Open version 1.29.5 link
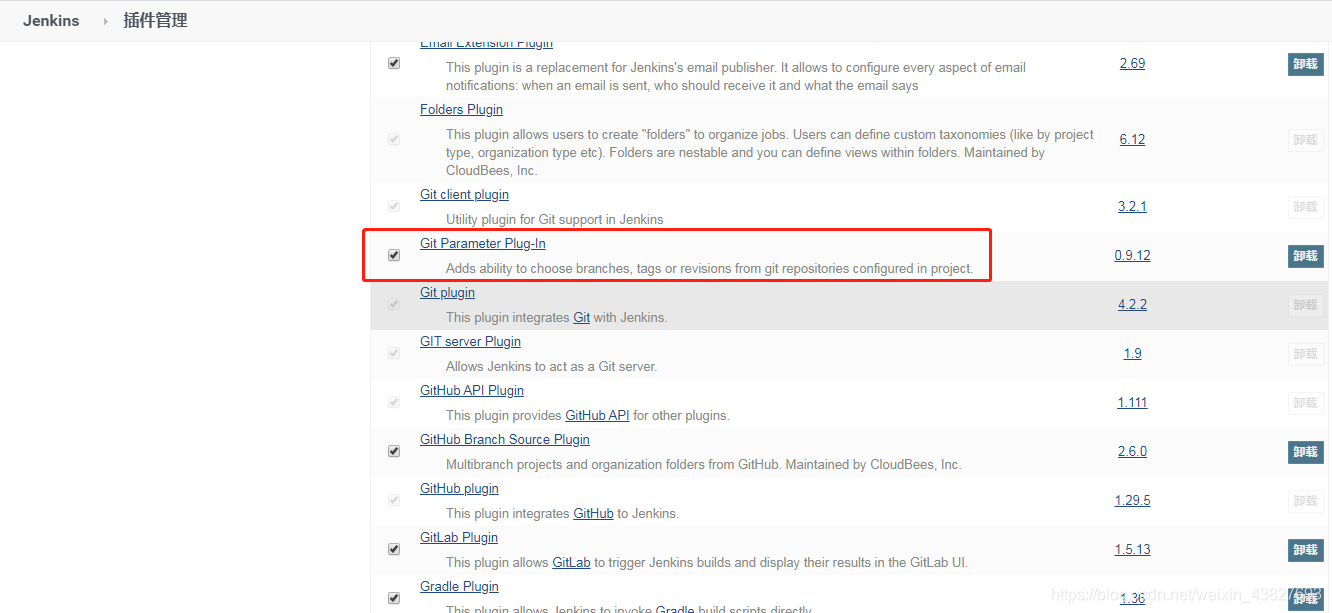Image resolution: width=1332 pixels, height=613 pixels. pos(1132,500)
